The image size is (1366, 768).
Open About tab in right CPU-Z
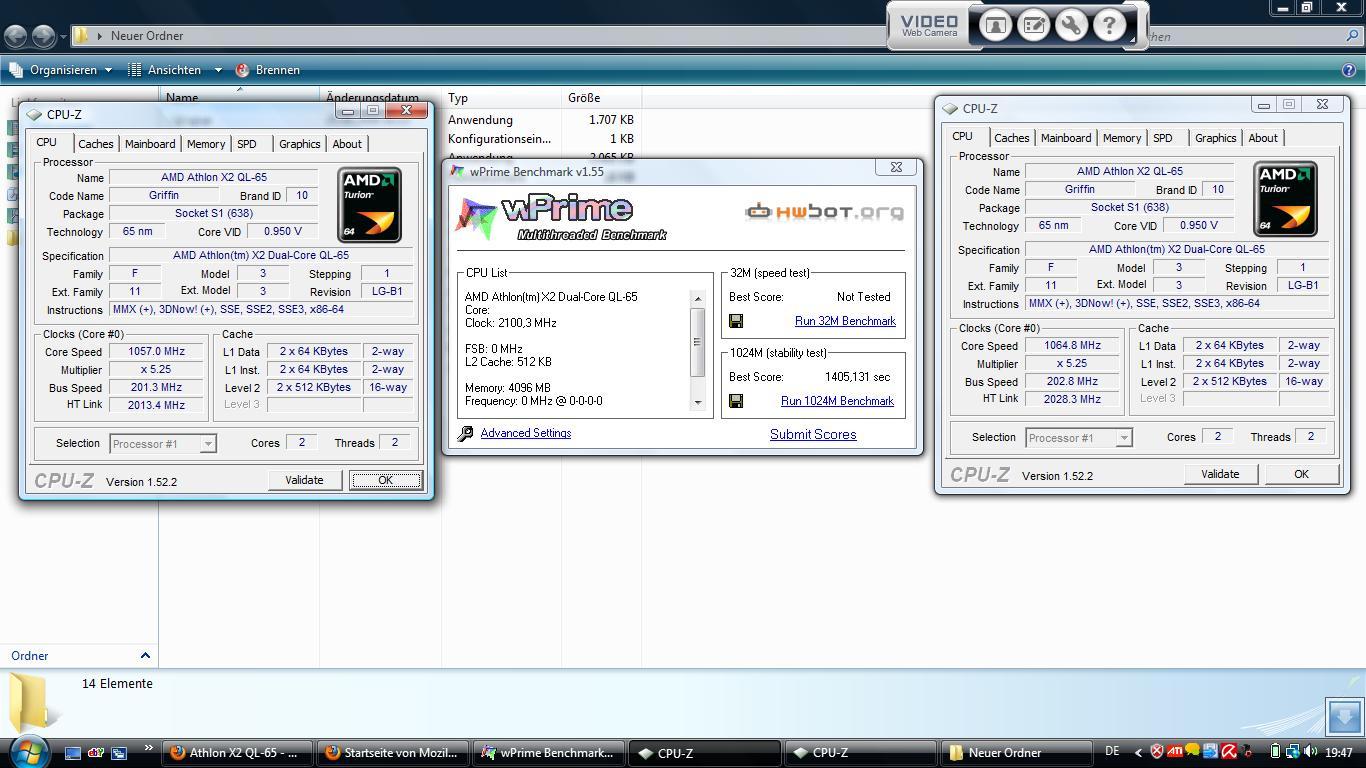click(x=1263, y=138)
